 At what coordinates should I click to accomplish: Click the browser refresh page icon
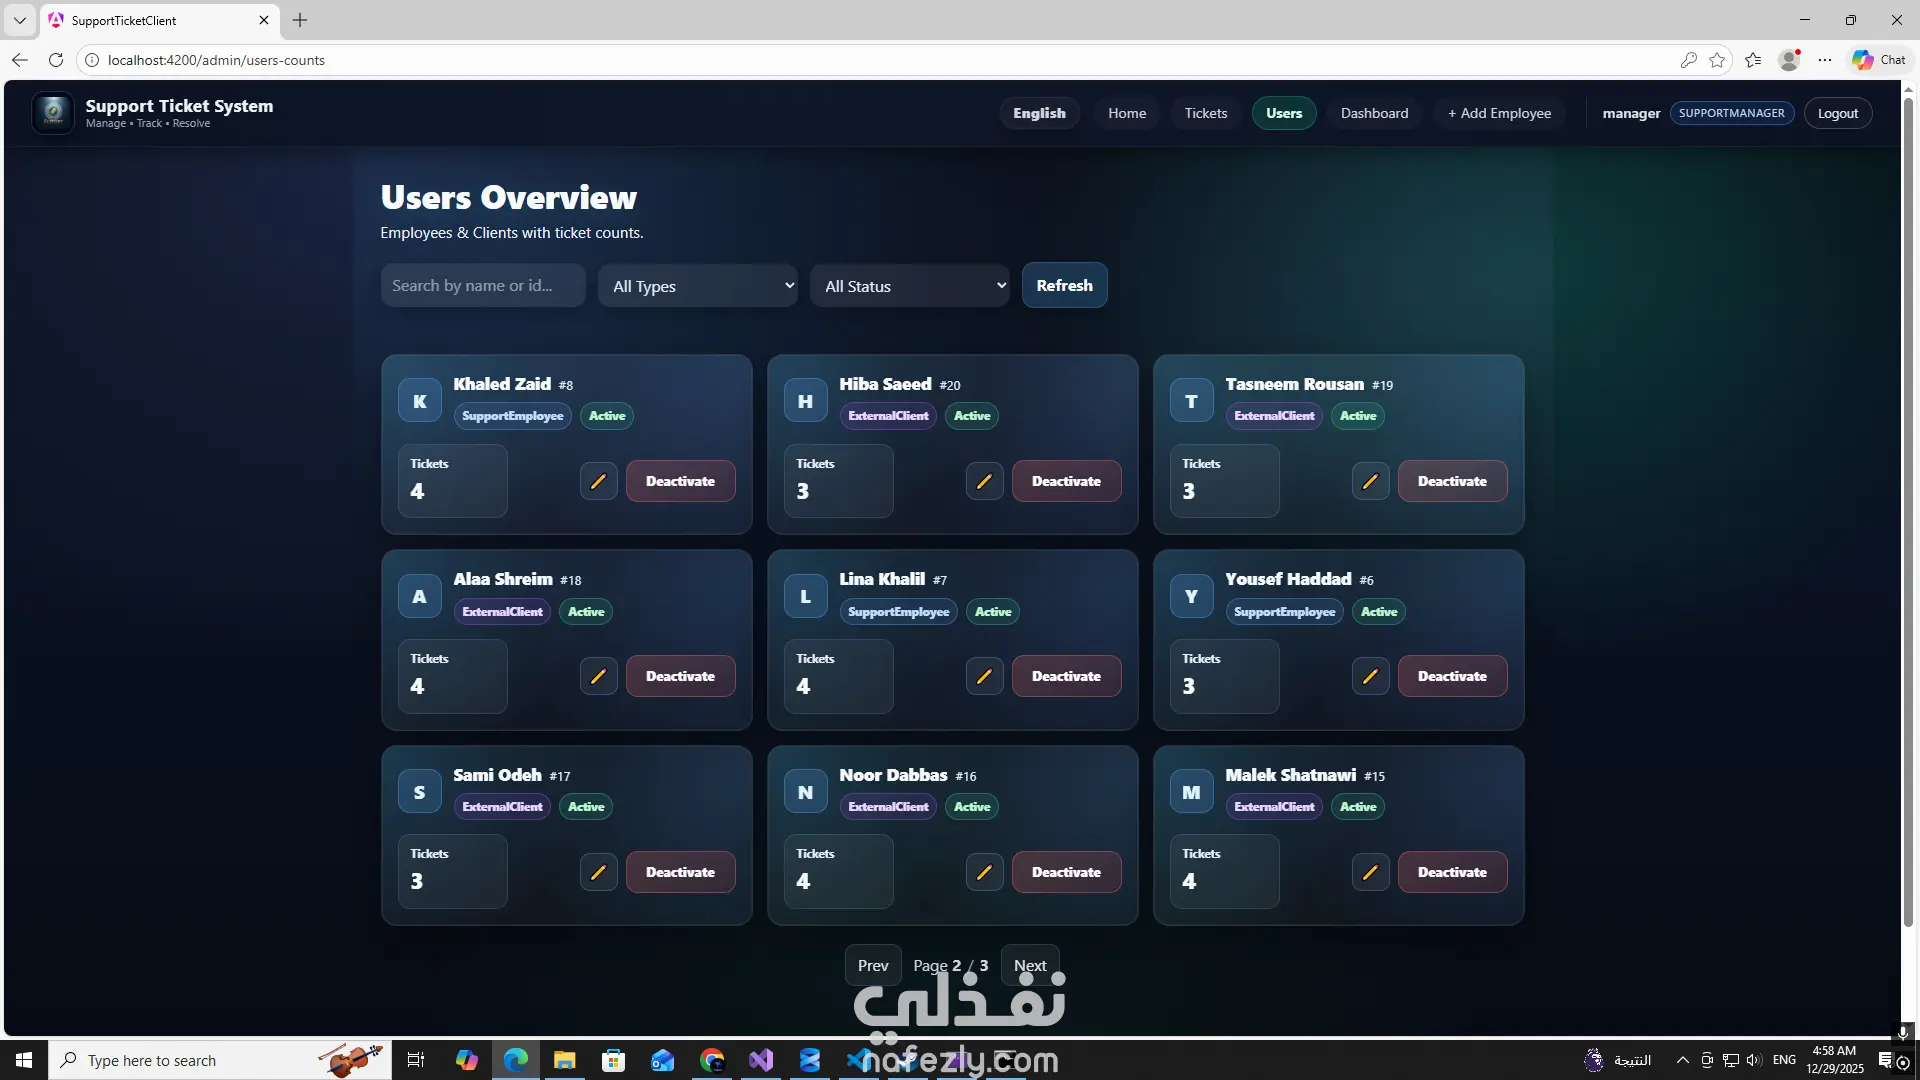(x=56, y=60)
